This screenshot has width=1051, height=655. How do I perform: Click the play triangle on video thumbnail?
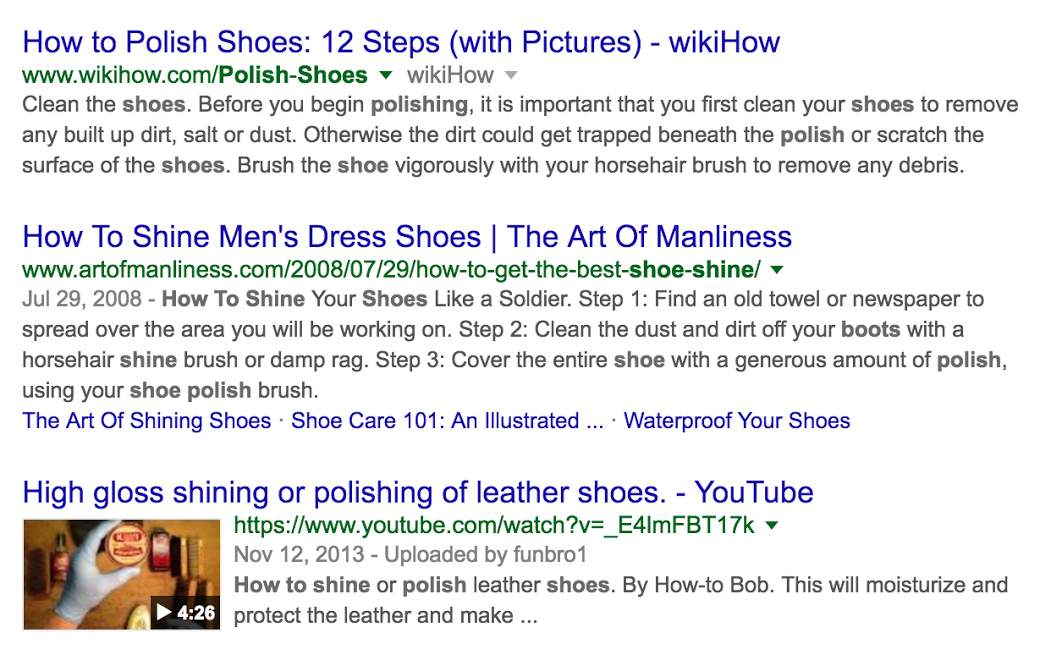(164, 612)
